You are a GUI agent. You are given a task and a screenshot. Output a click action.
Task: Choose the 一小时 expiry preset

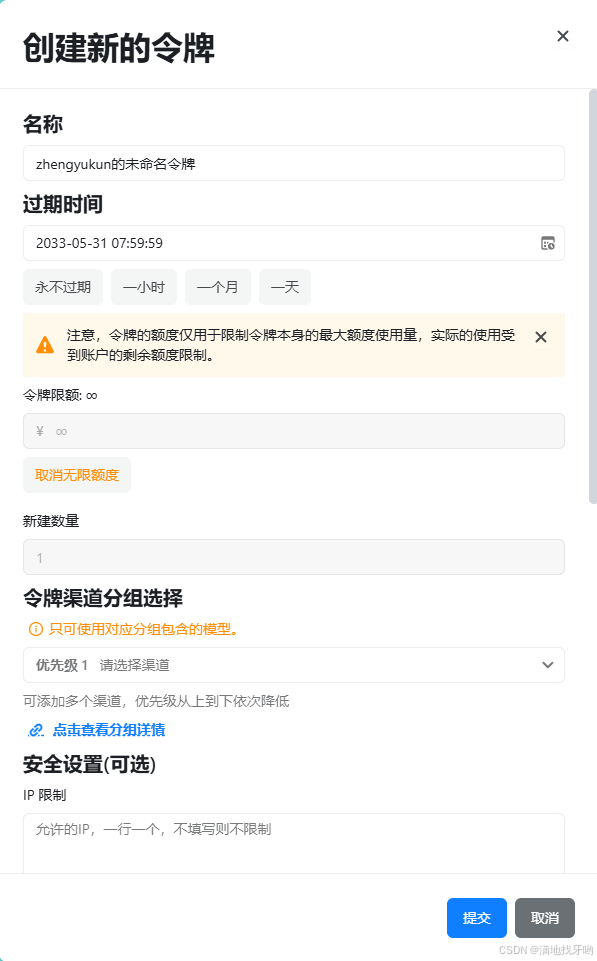point(144,287)
